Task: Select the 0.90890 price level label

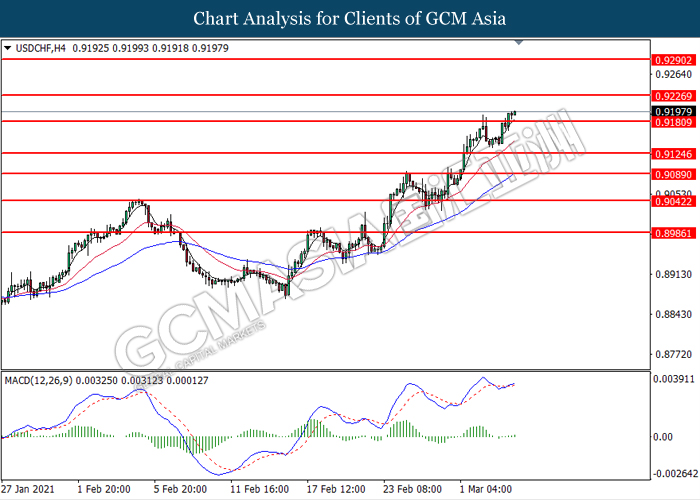Action: (671, 174)
